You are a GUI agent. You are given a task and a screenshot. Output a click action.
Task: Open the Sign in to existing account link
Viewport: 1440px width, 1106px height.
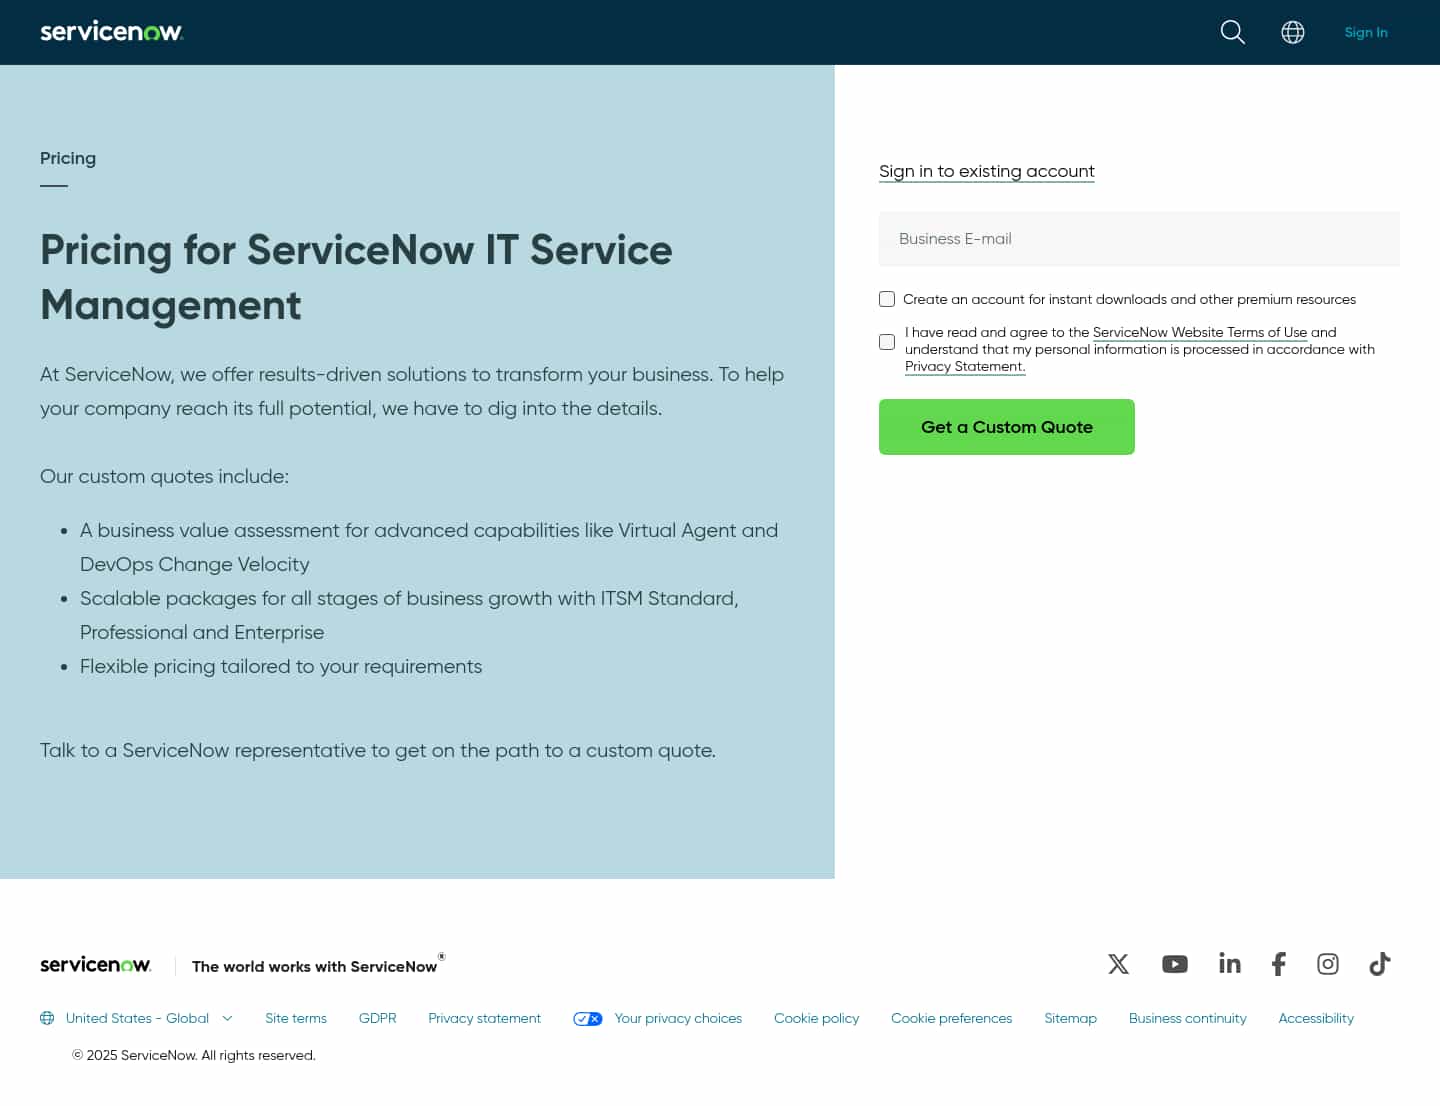pos(986,171)
